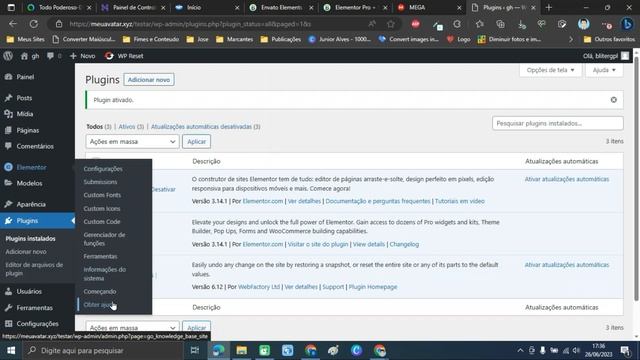Select 'Informações do sistema' flyout item
This screenshot has width=640, height=360.
tap(104, 274)
